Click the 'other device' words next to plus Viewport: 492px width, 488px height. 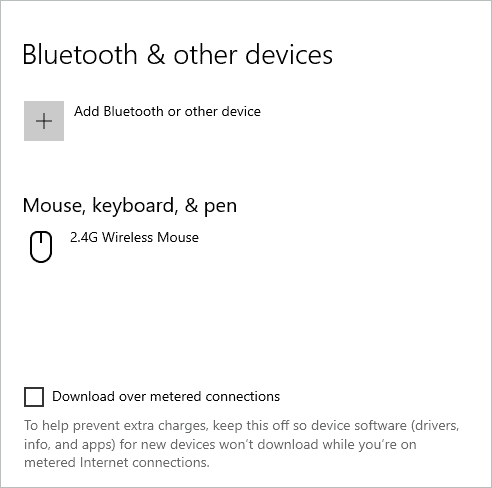point(223,111)
